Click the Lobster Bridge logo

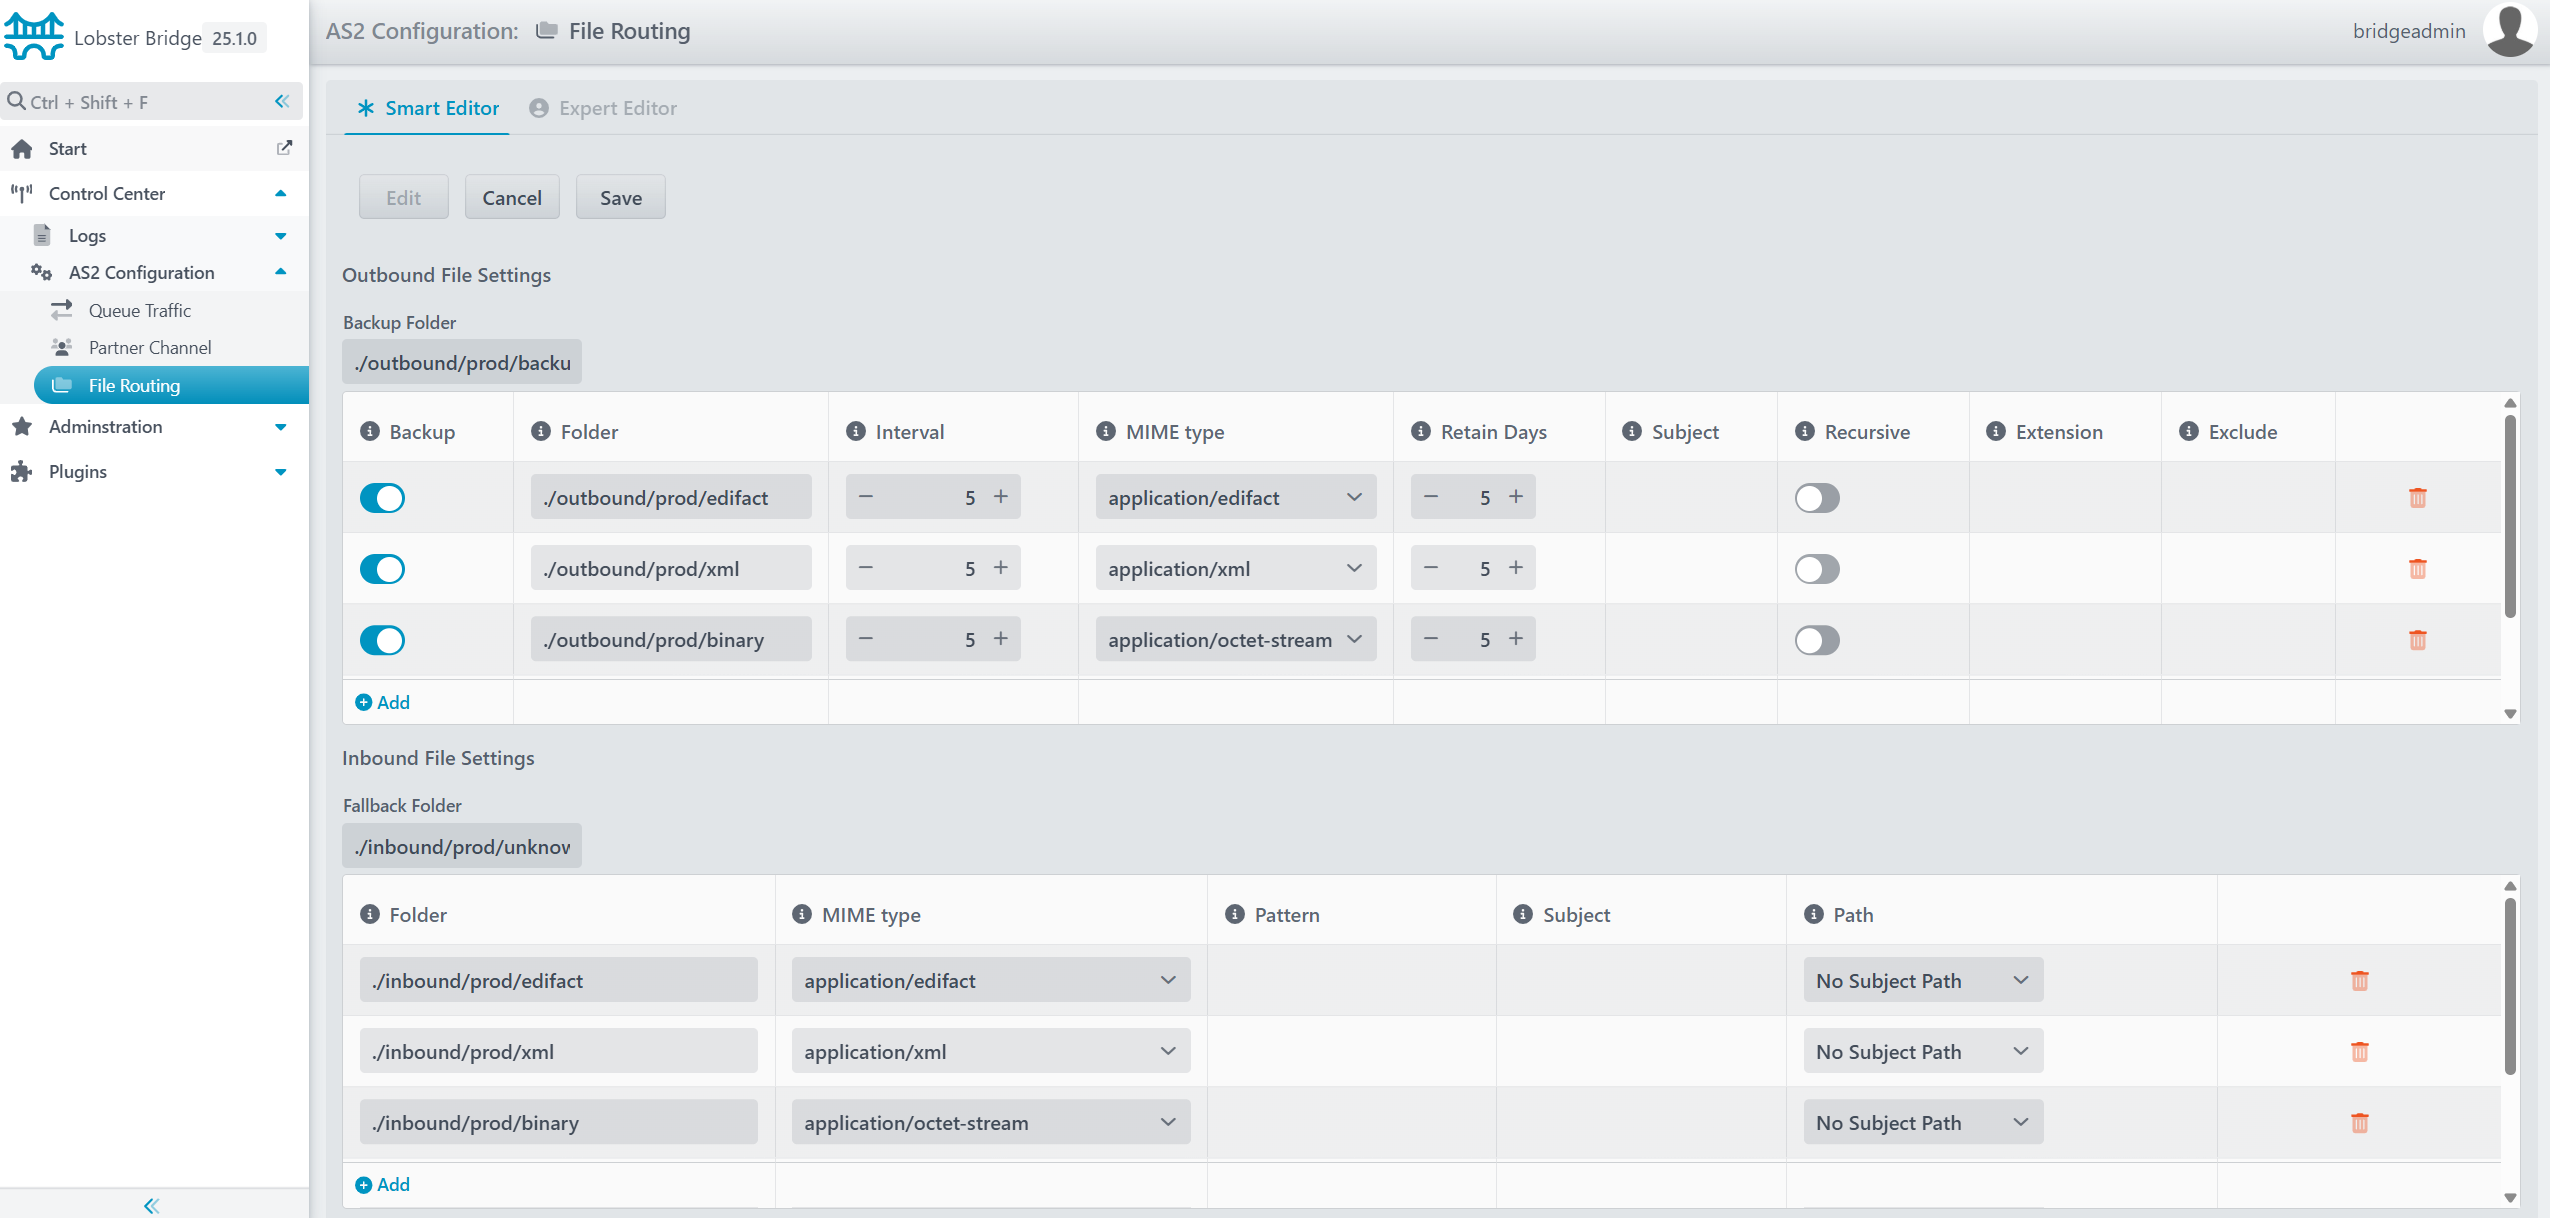coord(34,37)
